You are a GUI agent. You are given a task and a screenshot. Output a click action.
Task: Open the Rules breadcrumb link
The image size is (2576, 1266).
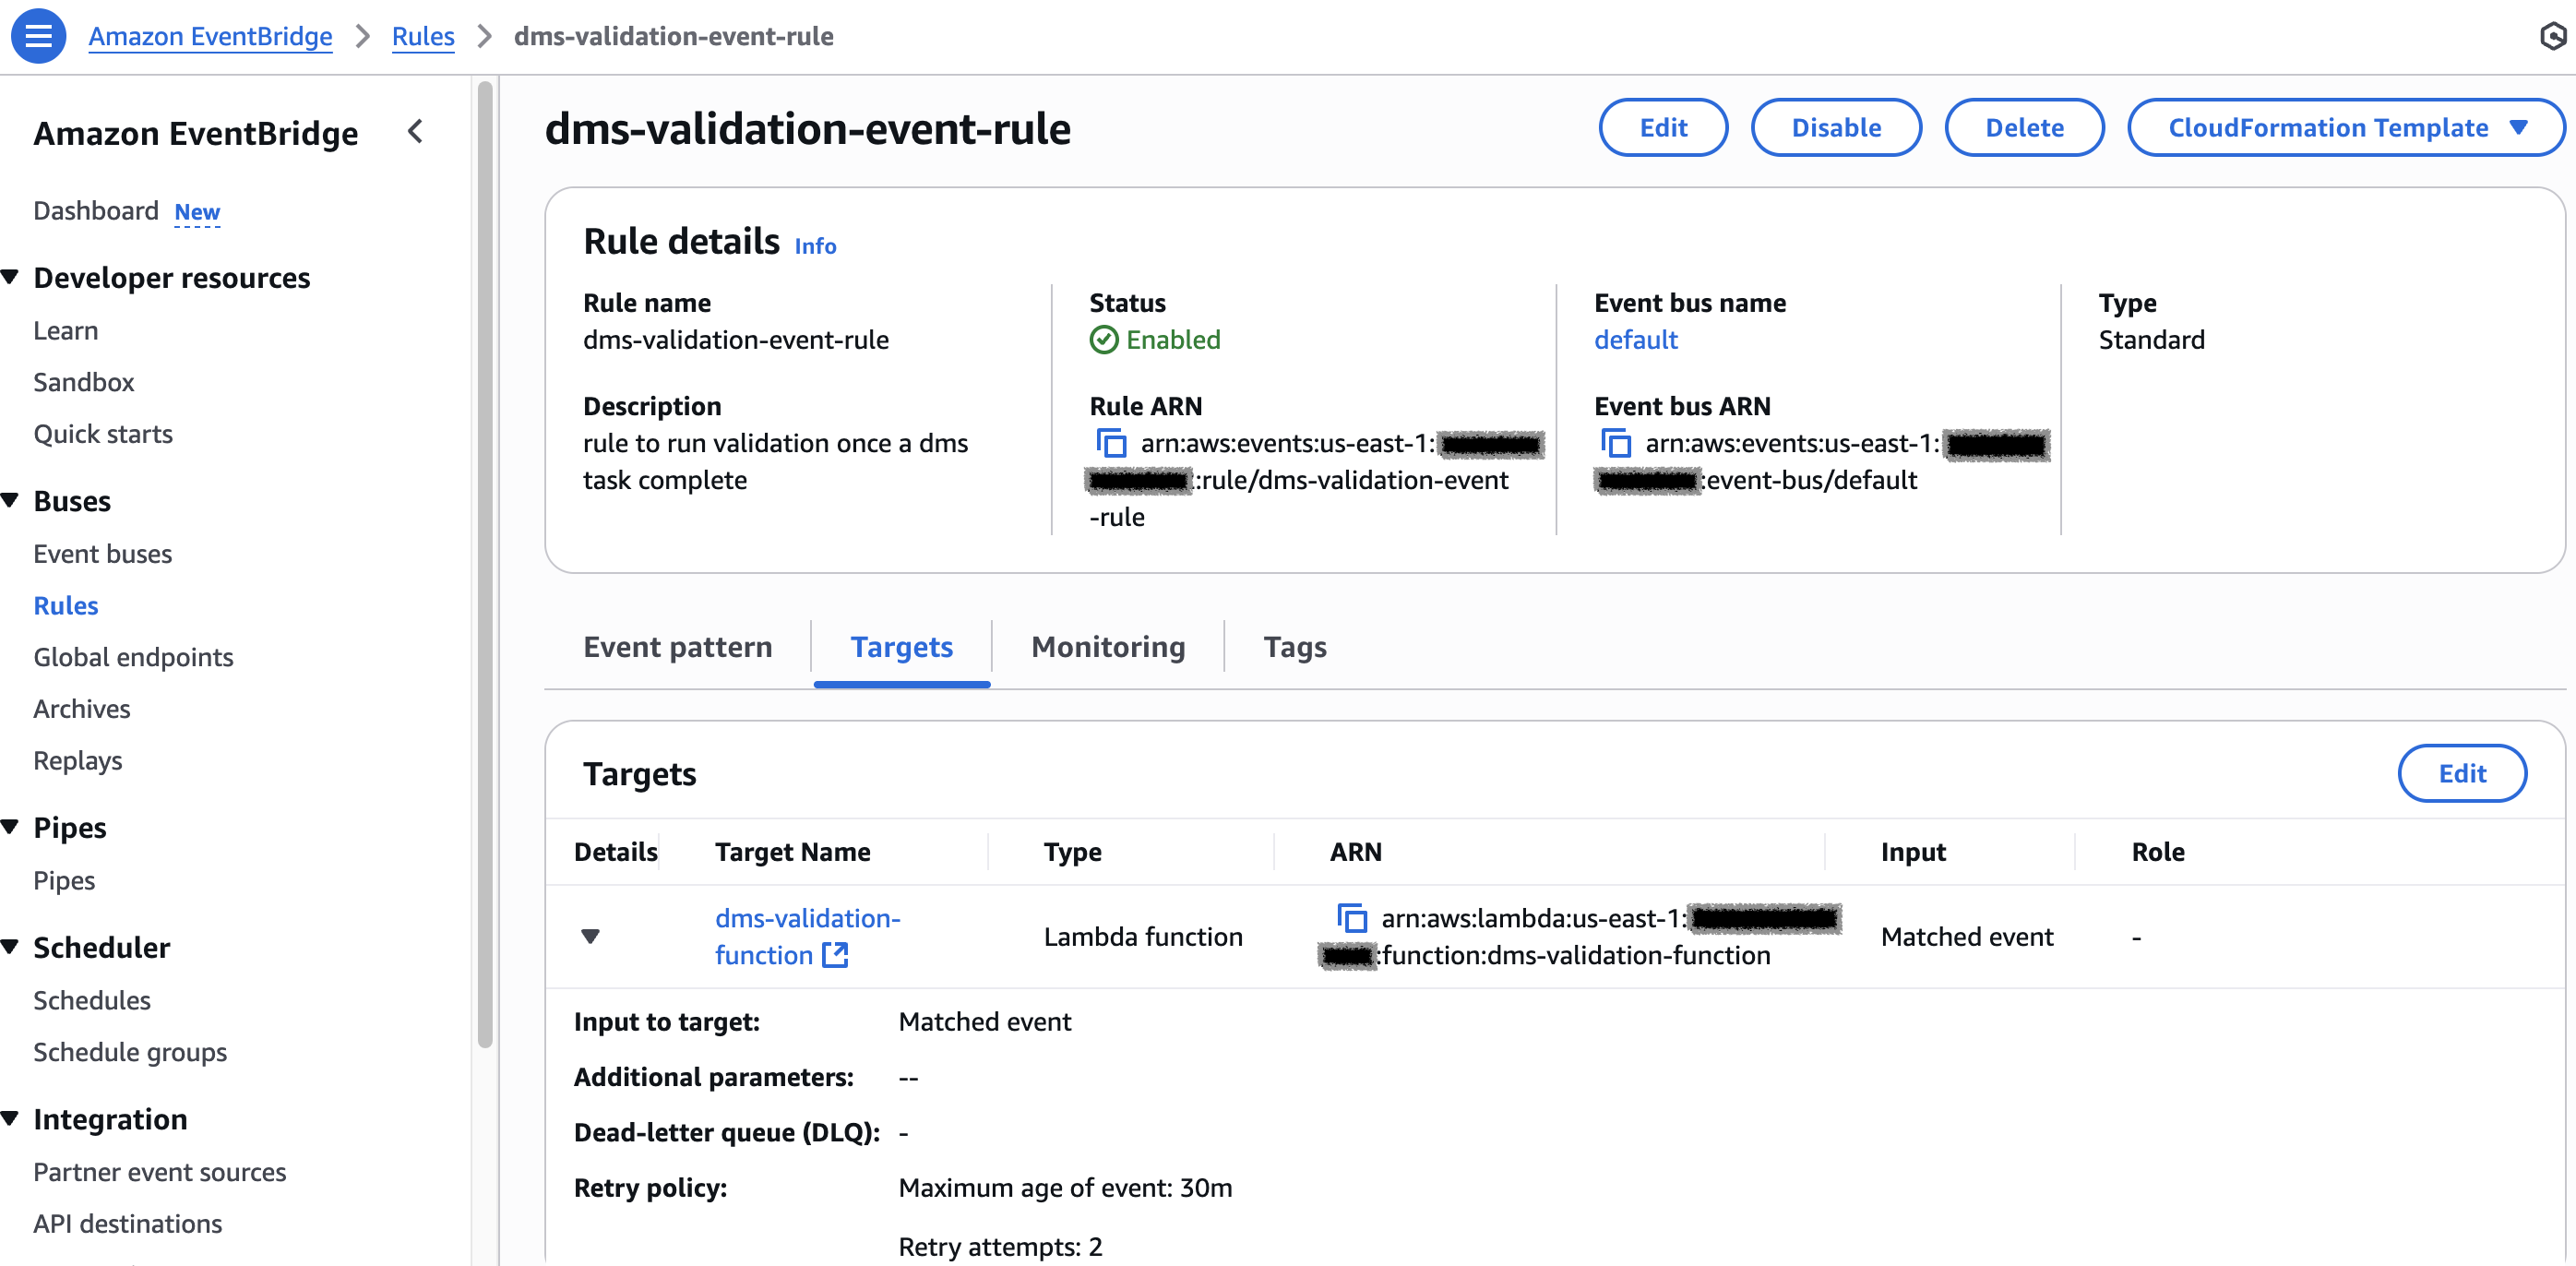point(422,37)
